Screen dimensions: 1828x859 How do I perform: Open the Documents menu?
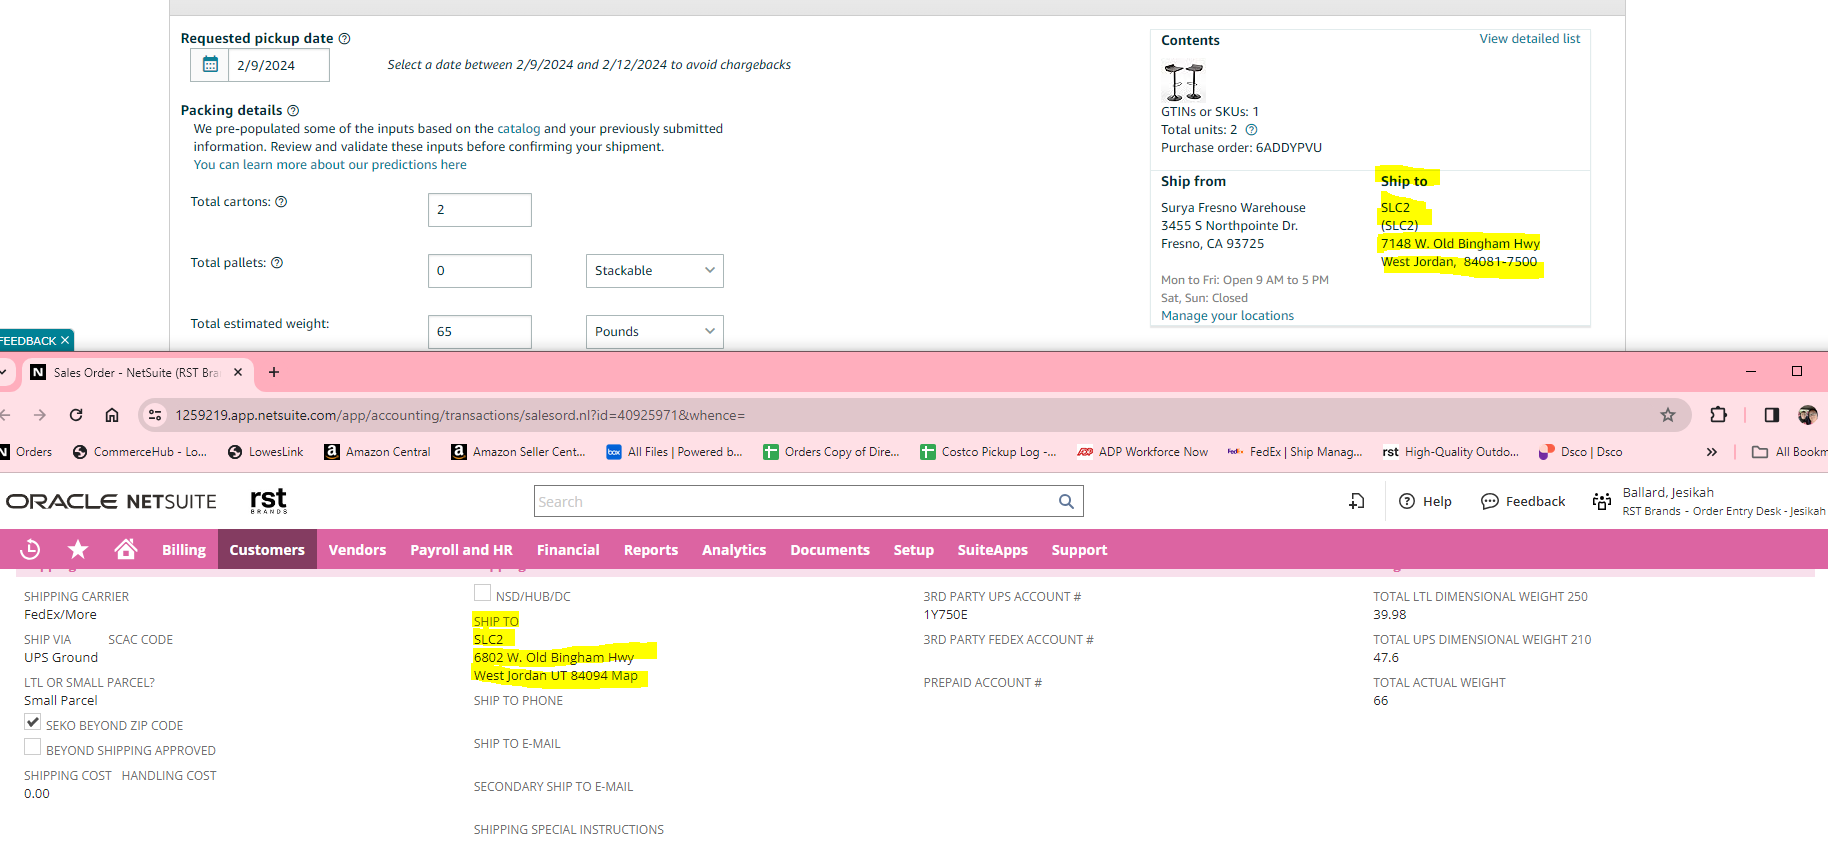point(830,550)
